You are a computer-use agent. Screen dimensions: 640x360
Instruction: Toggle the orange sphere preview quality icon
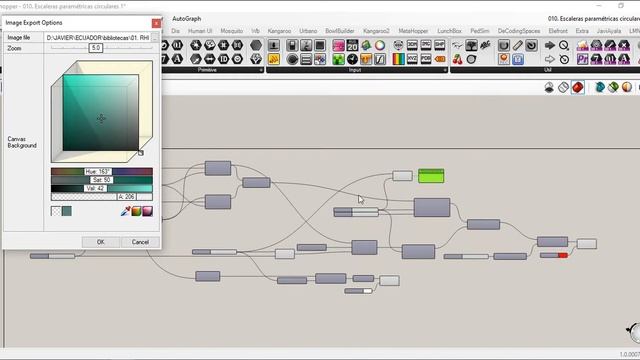(x=627, y=87)
